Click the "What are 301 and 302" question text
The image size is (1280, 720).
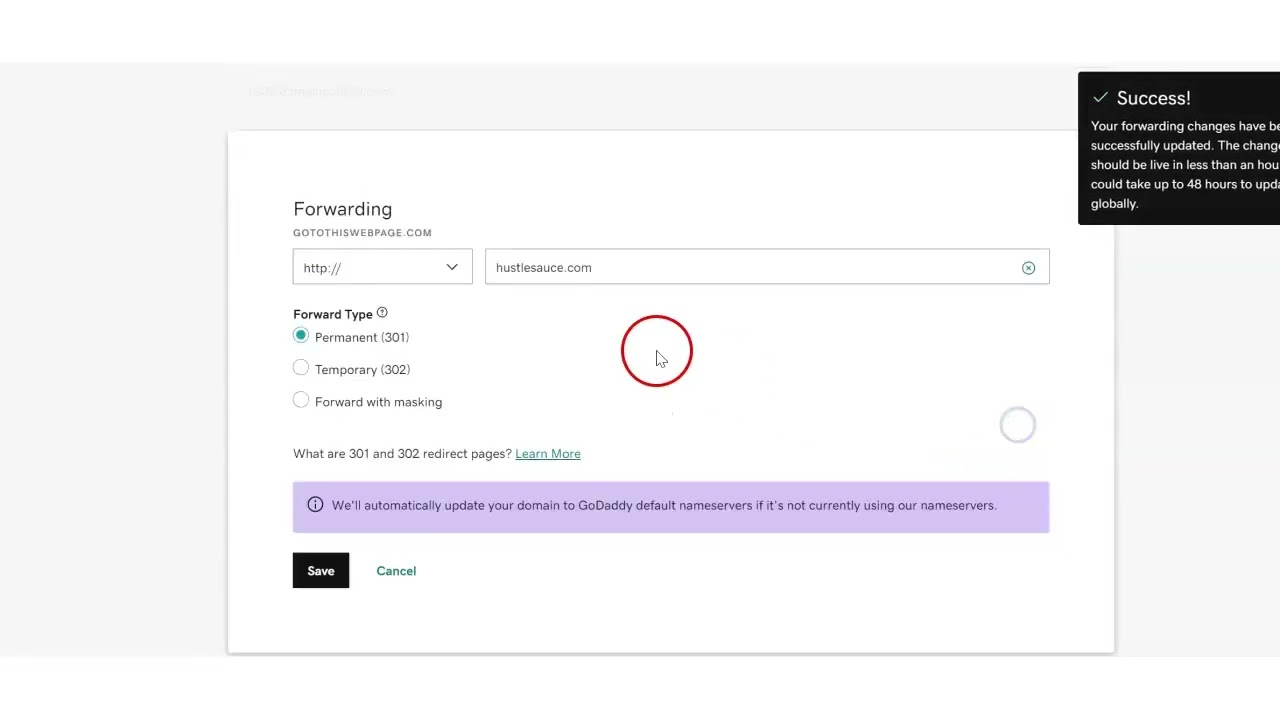(x=402, y=454)
